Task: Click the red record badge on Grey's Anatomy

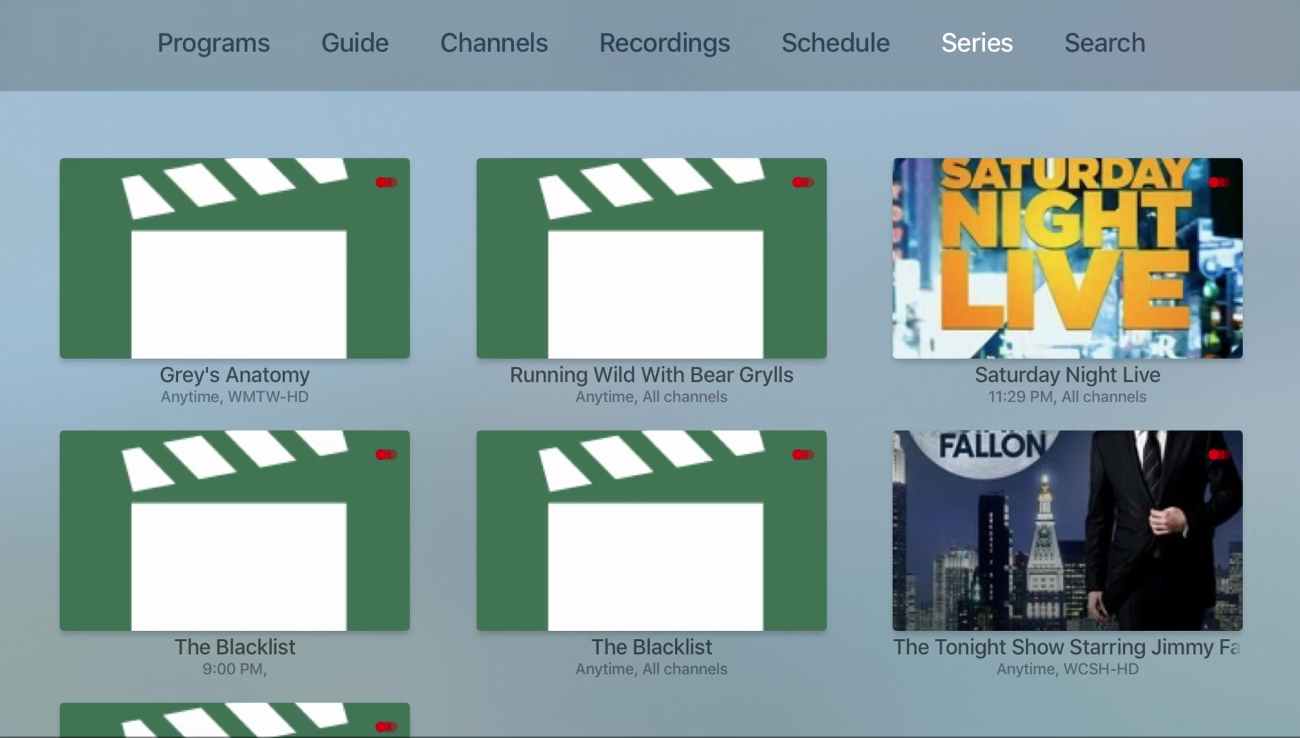Action: click(386, 182)
